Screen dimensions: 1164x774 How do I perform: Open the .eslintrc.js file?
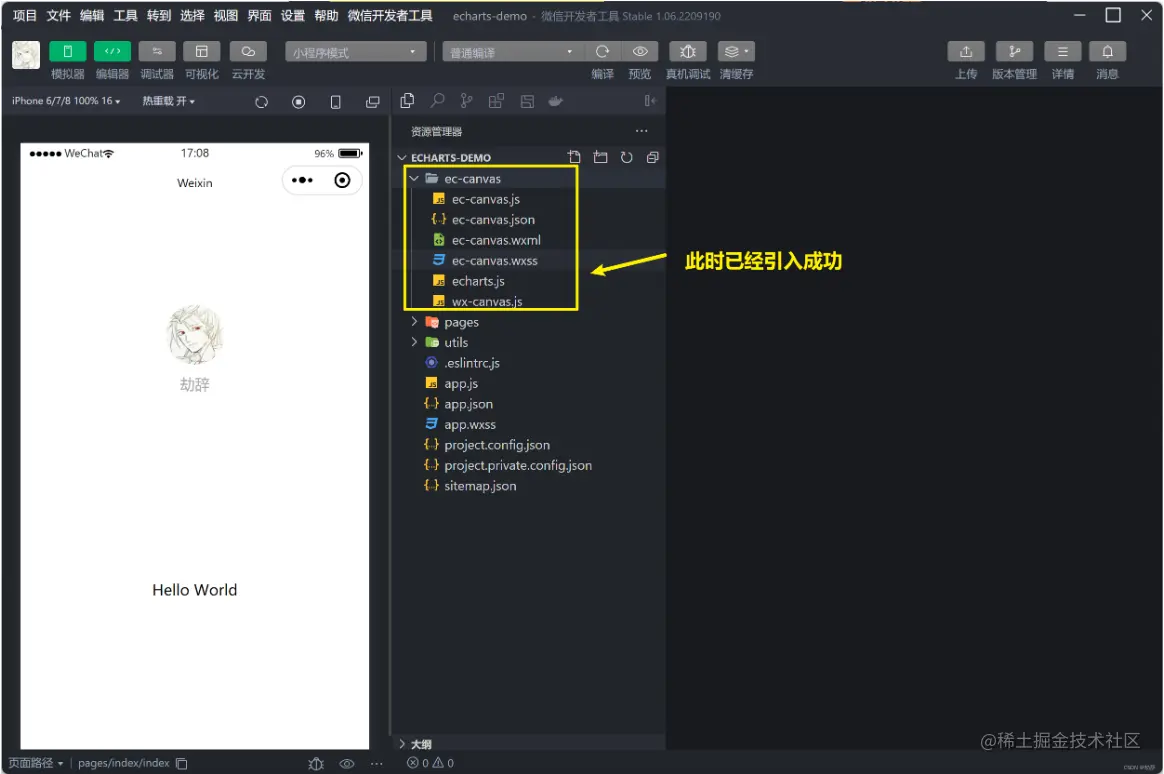(471, 363)
